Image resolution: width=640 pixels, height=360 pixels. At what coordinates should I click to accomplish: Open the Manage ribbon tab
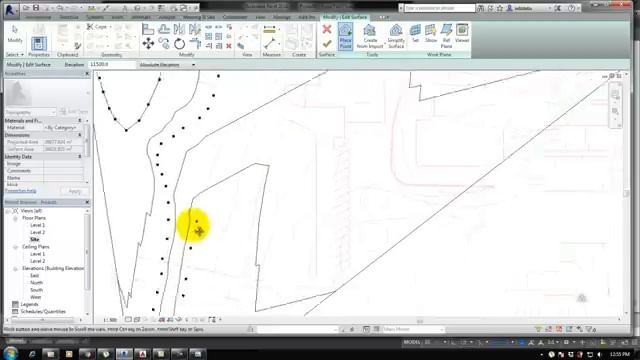tap(282, 18)
